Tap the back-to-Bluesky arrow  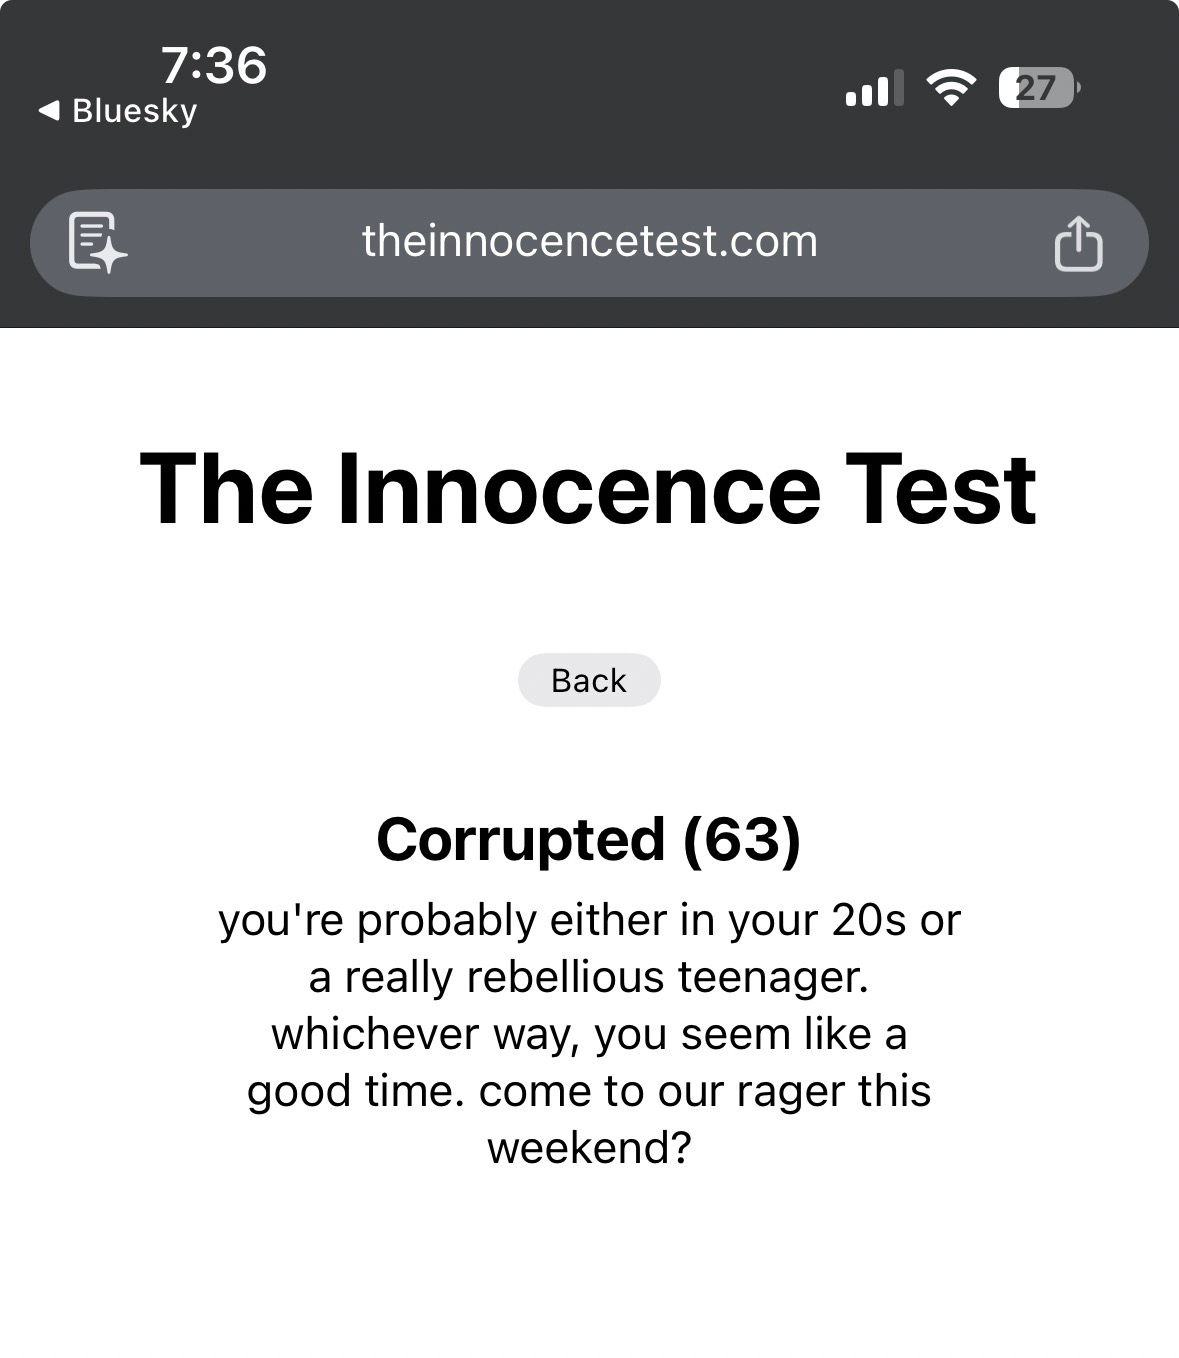49,110
